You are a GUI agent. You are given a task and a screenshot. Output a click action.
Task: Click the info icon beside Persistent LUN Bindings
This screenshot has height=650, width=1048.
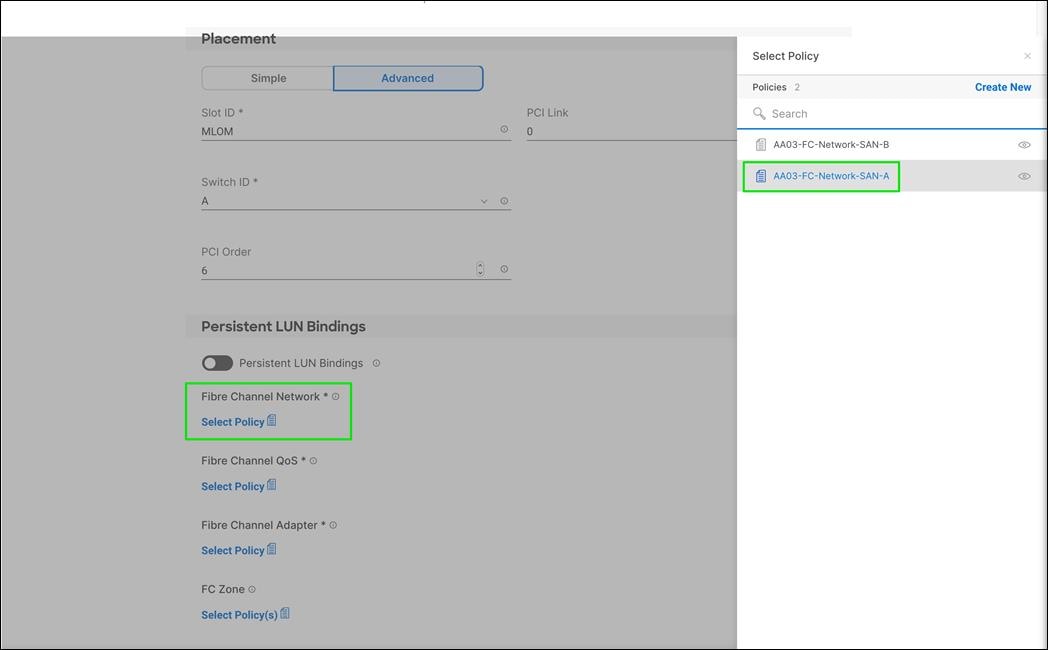[x=376, y=363]
